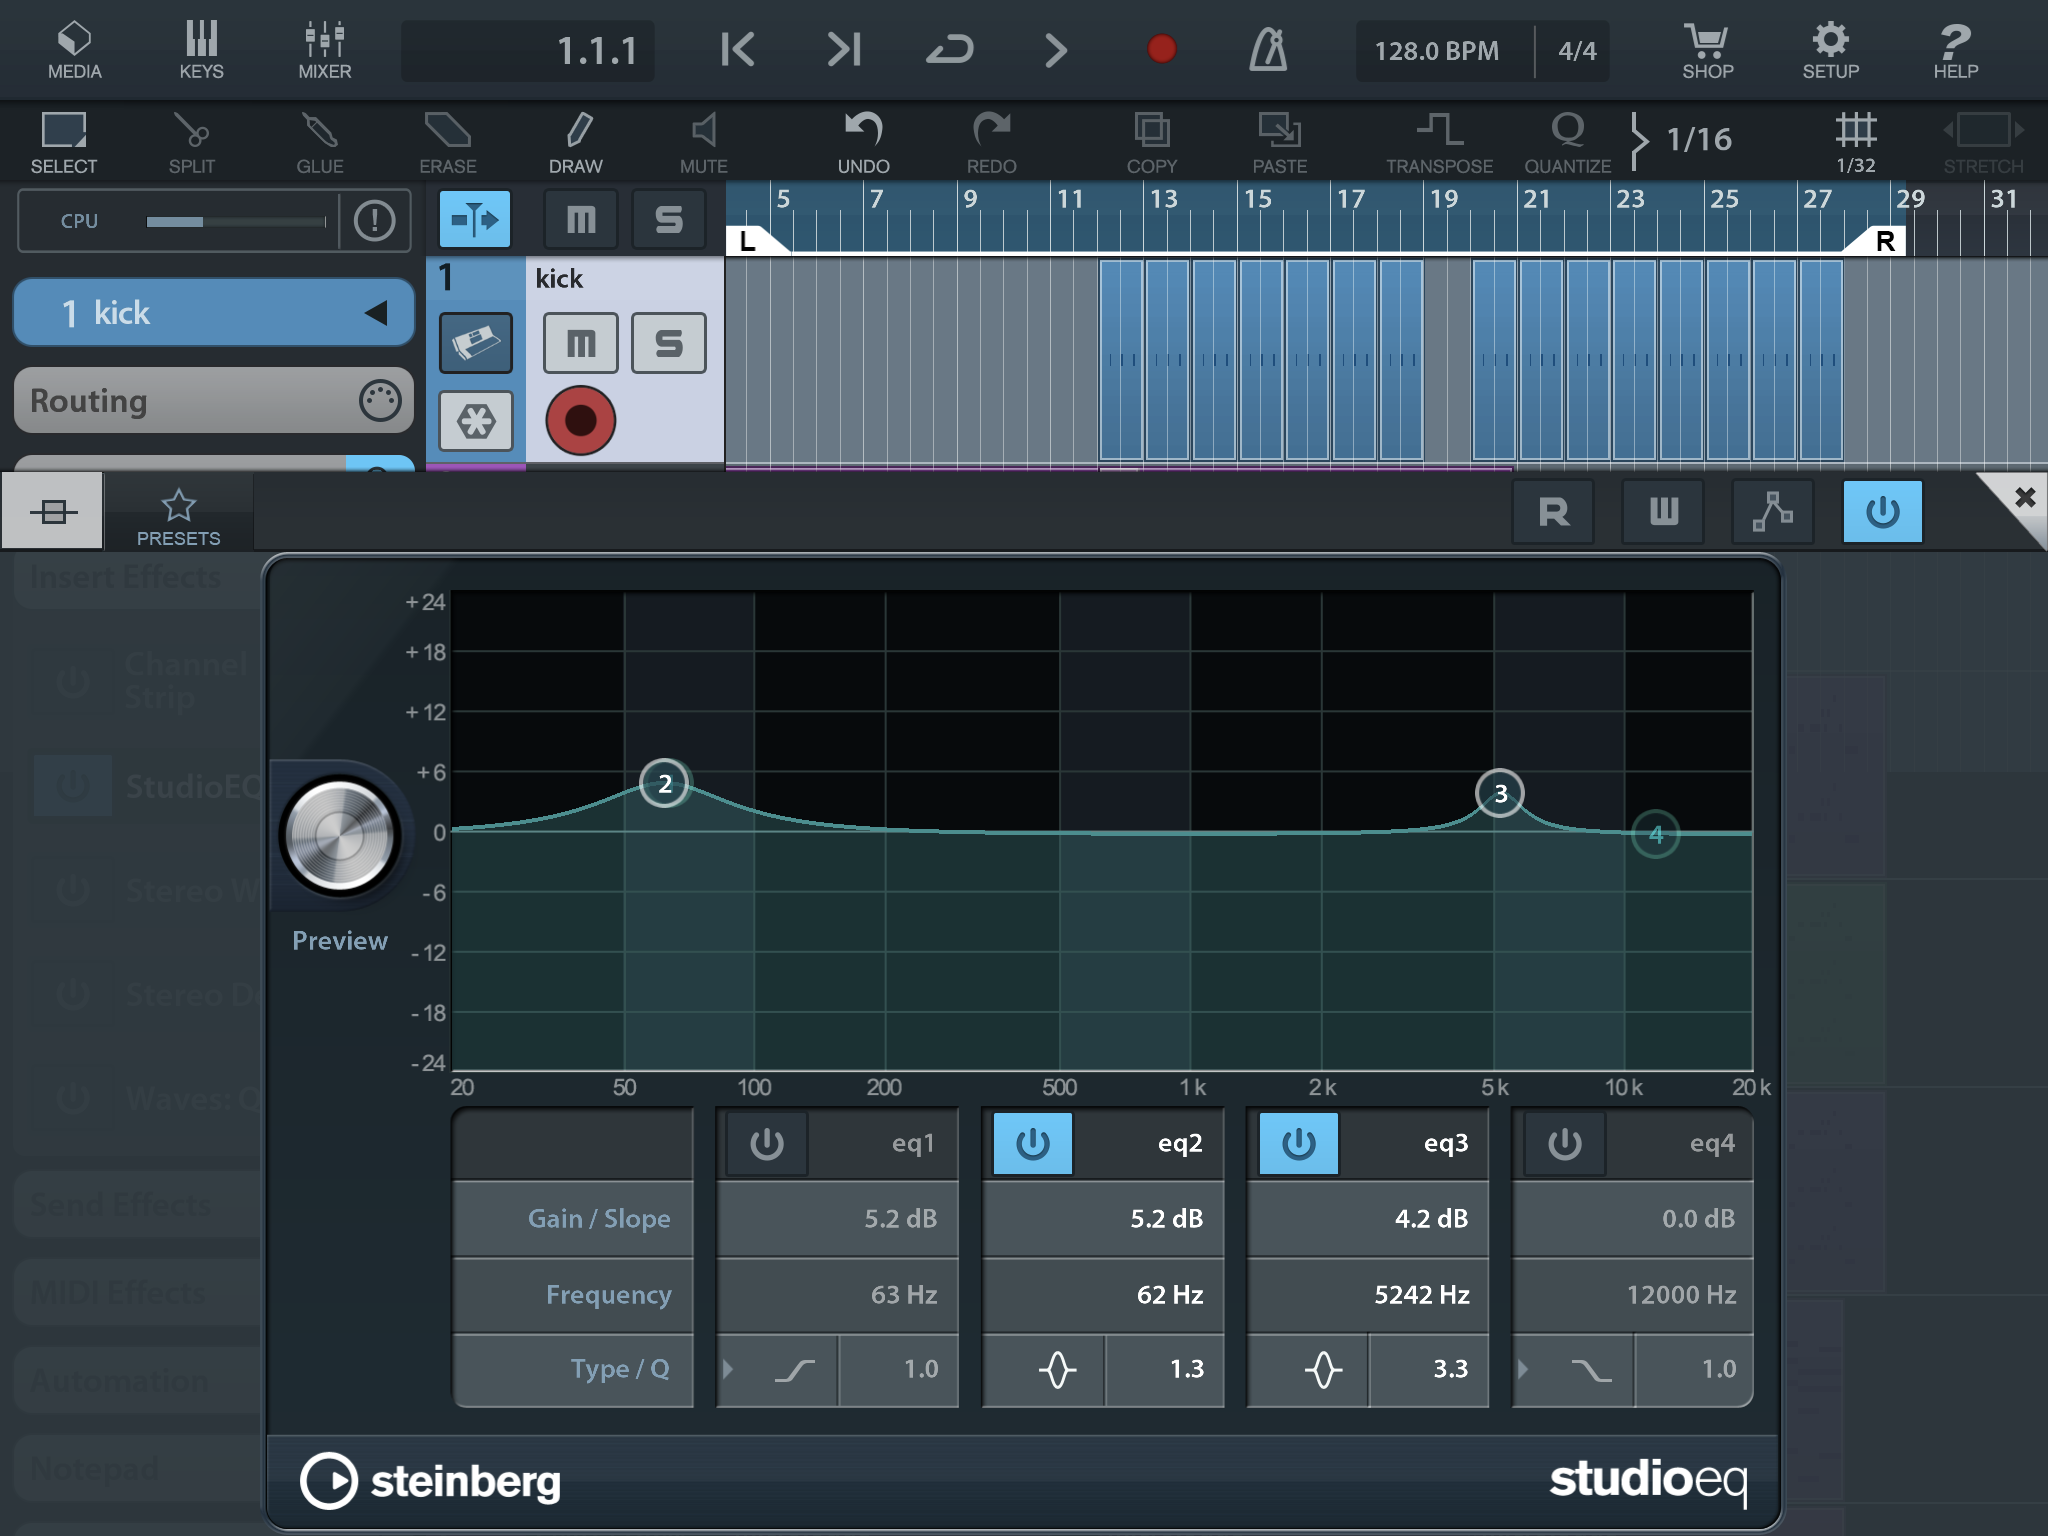Viewport: 2048px width, 1536px height.
Task: Undo the last action
Action: pyautogui.click(x=864, y=142)
